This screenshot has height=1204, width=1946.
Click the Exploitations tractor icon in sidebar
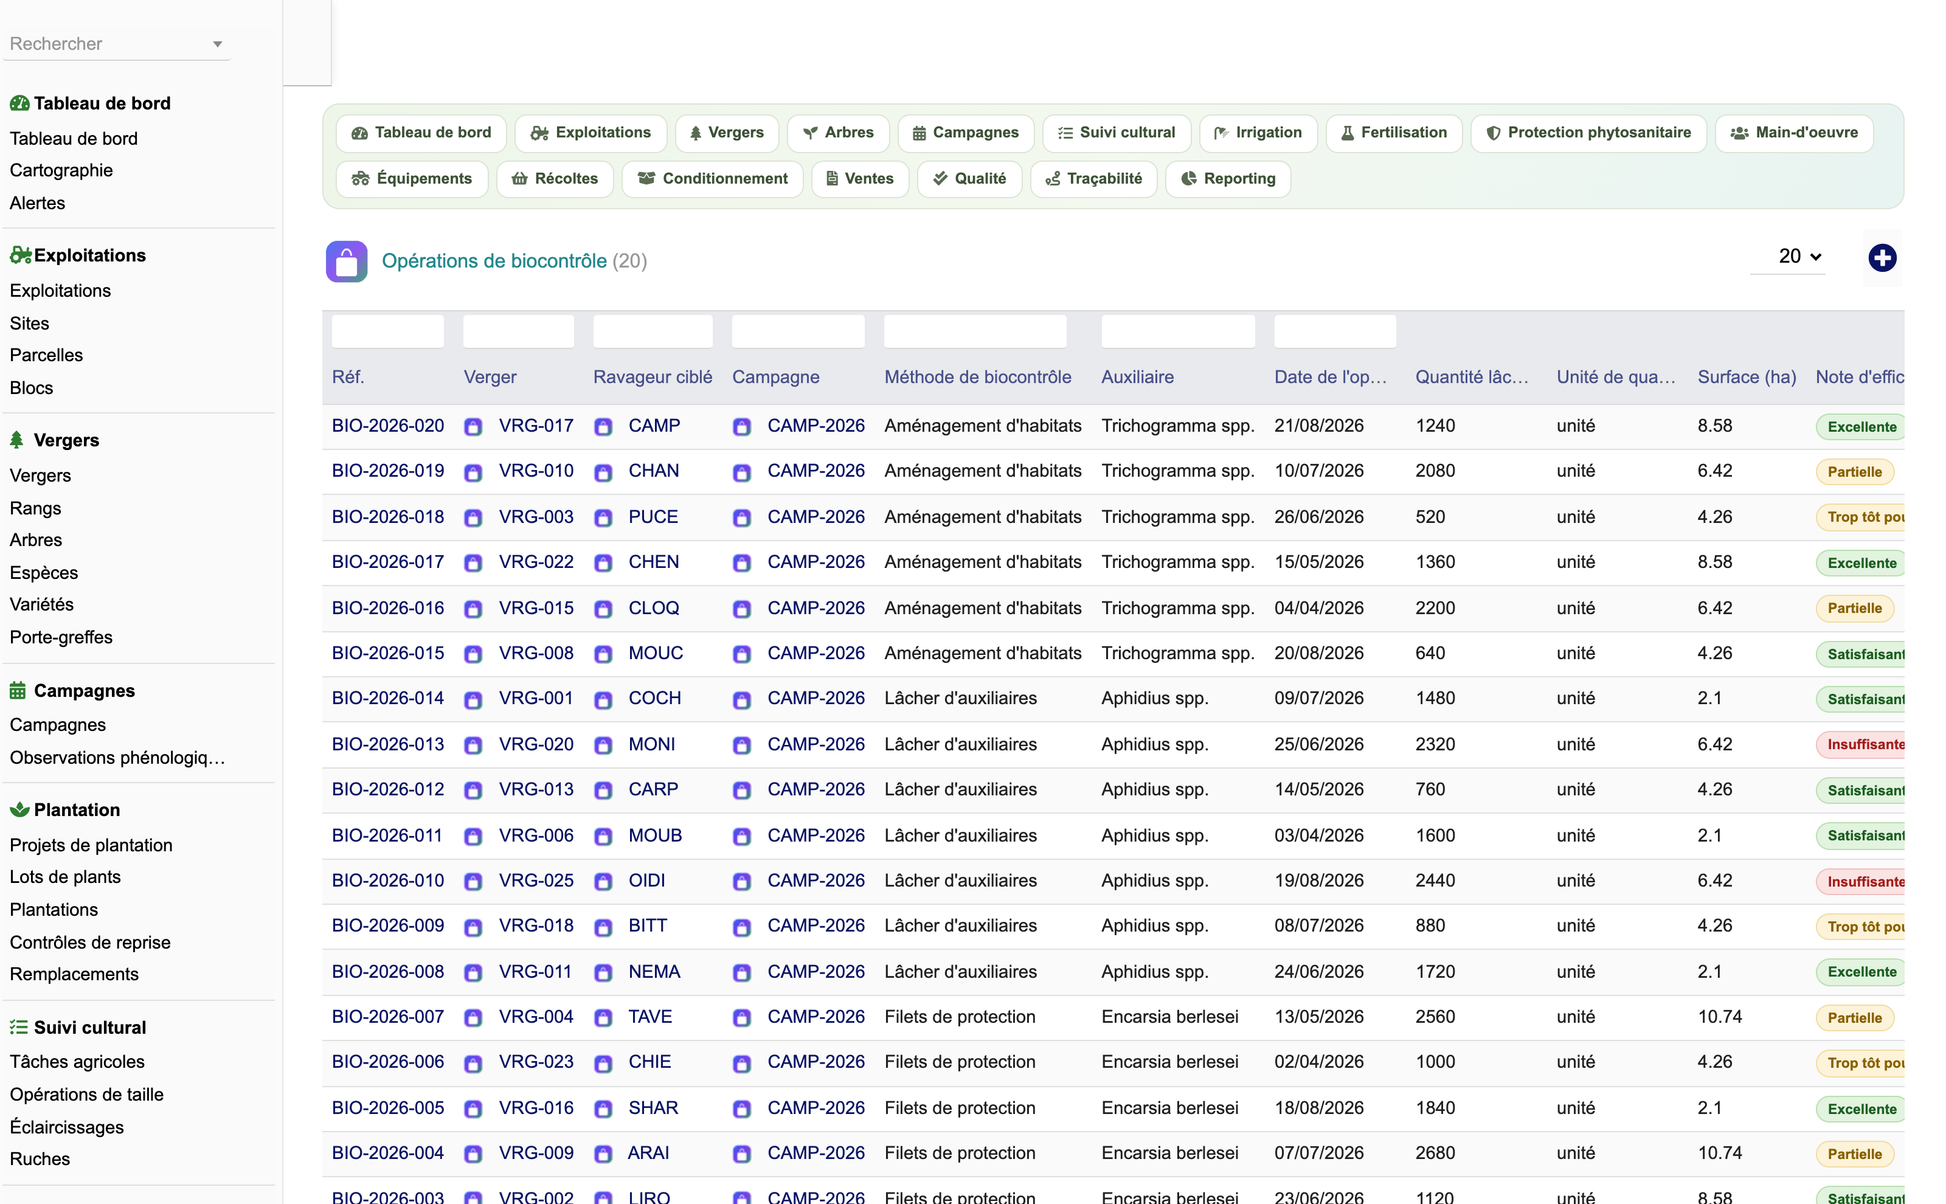click(20, 255)
